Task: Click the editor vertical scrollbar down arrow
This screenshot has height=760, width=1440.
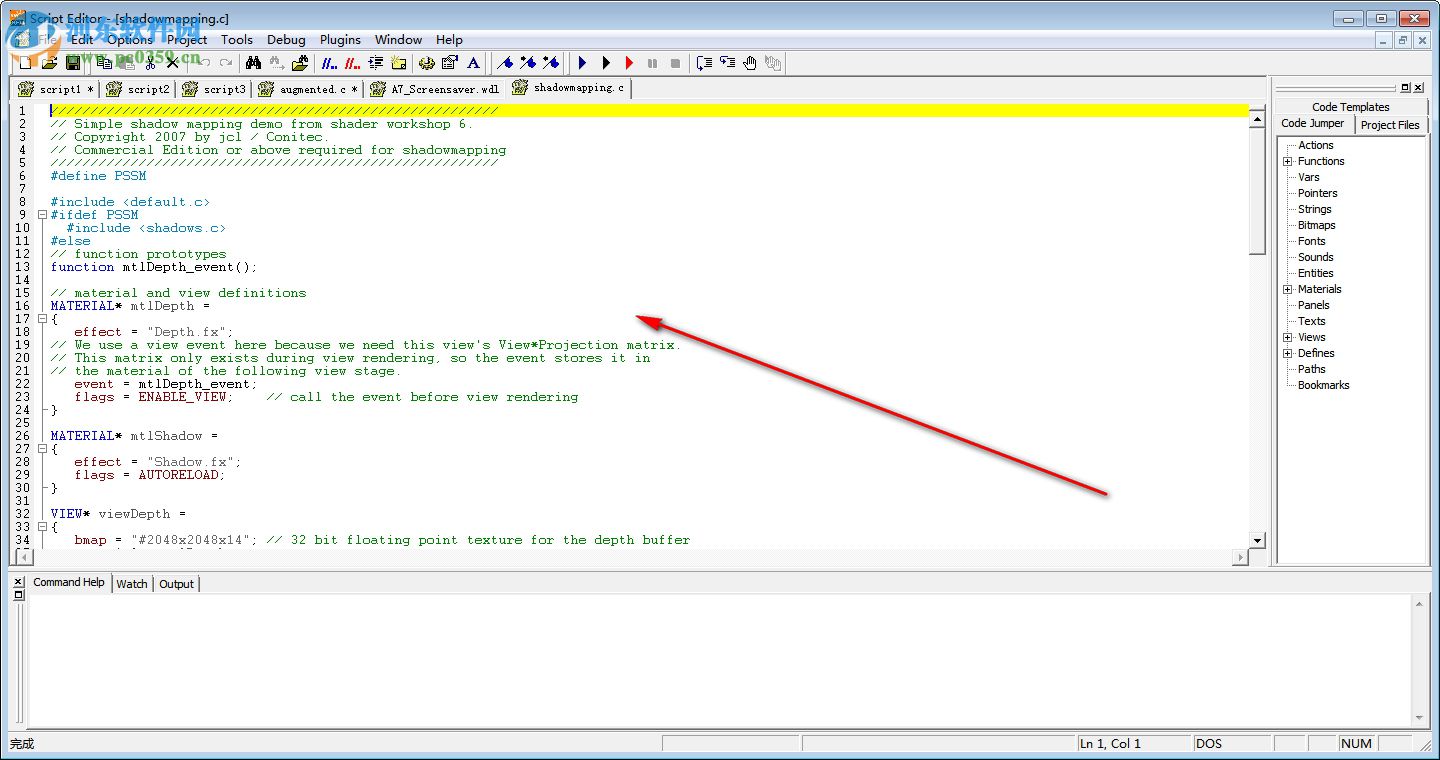Action: pyautogui.click(x=1258, y=540)
